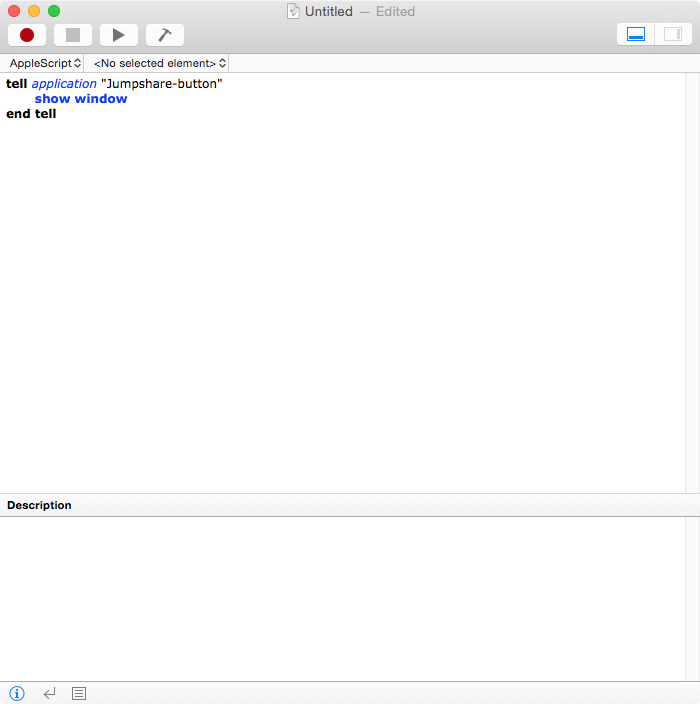Viewport: 700px width, 704px height.
Task: Zoom the window with green button
Action: point(54,11)
